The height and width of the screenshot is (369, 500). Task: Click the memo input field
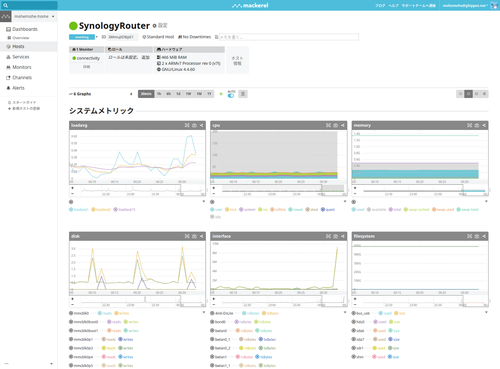(x=289, y=37)
